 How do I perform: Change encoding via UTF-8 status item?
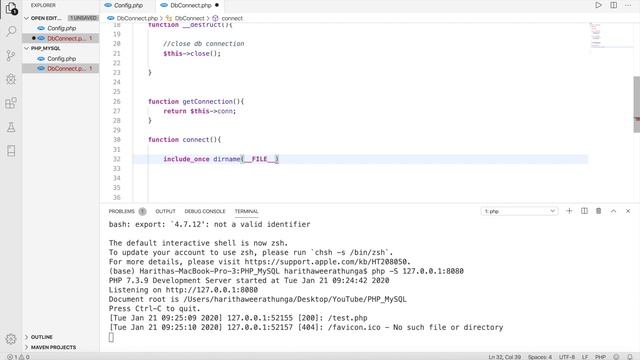coord(567,357)
